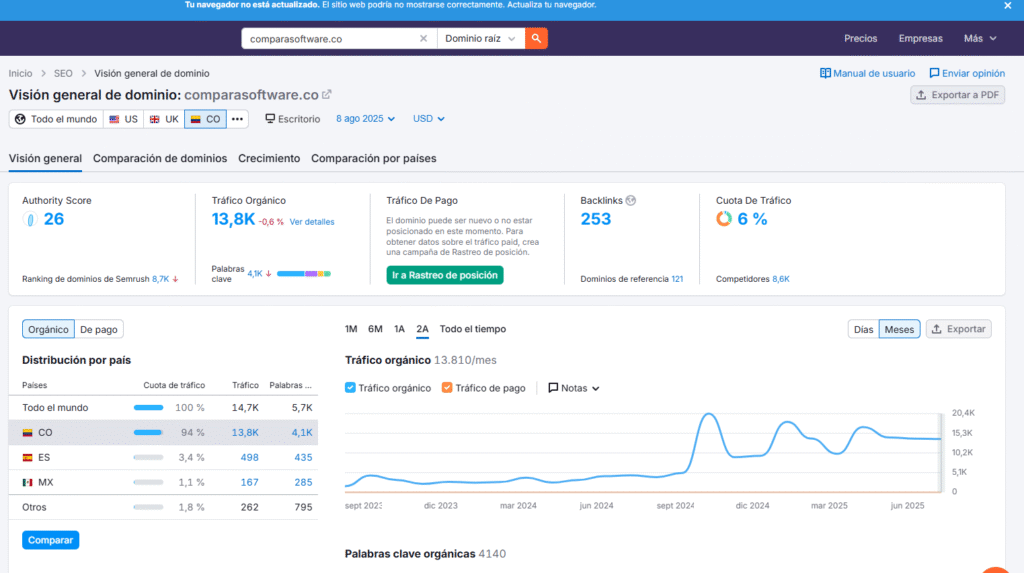The image size is (1024, 573).
Task: Click the Spain flag in country table
Action: 27,457
